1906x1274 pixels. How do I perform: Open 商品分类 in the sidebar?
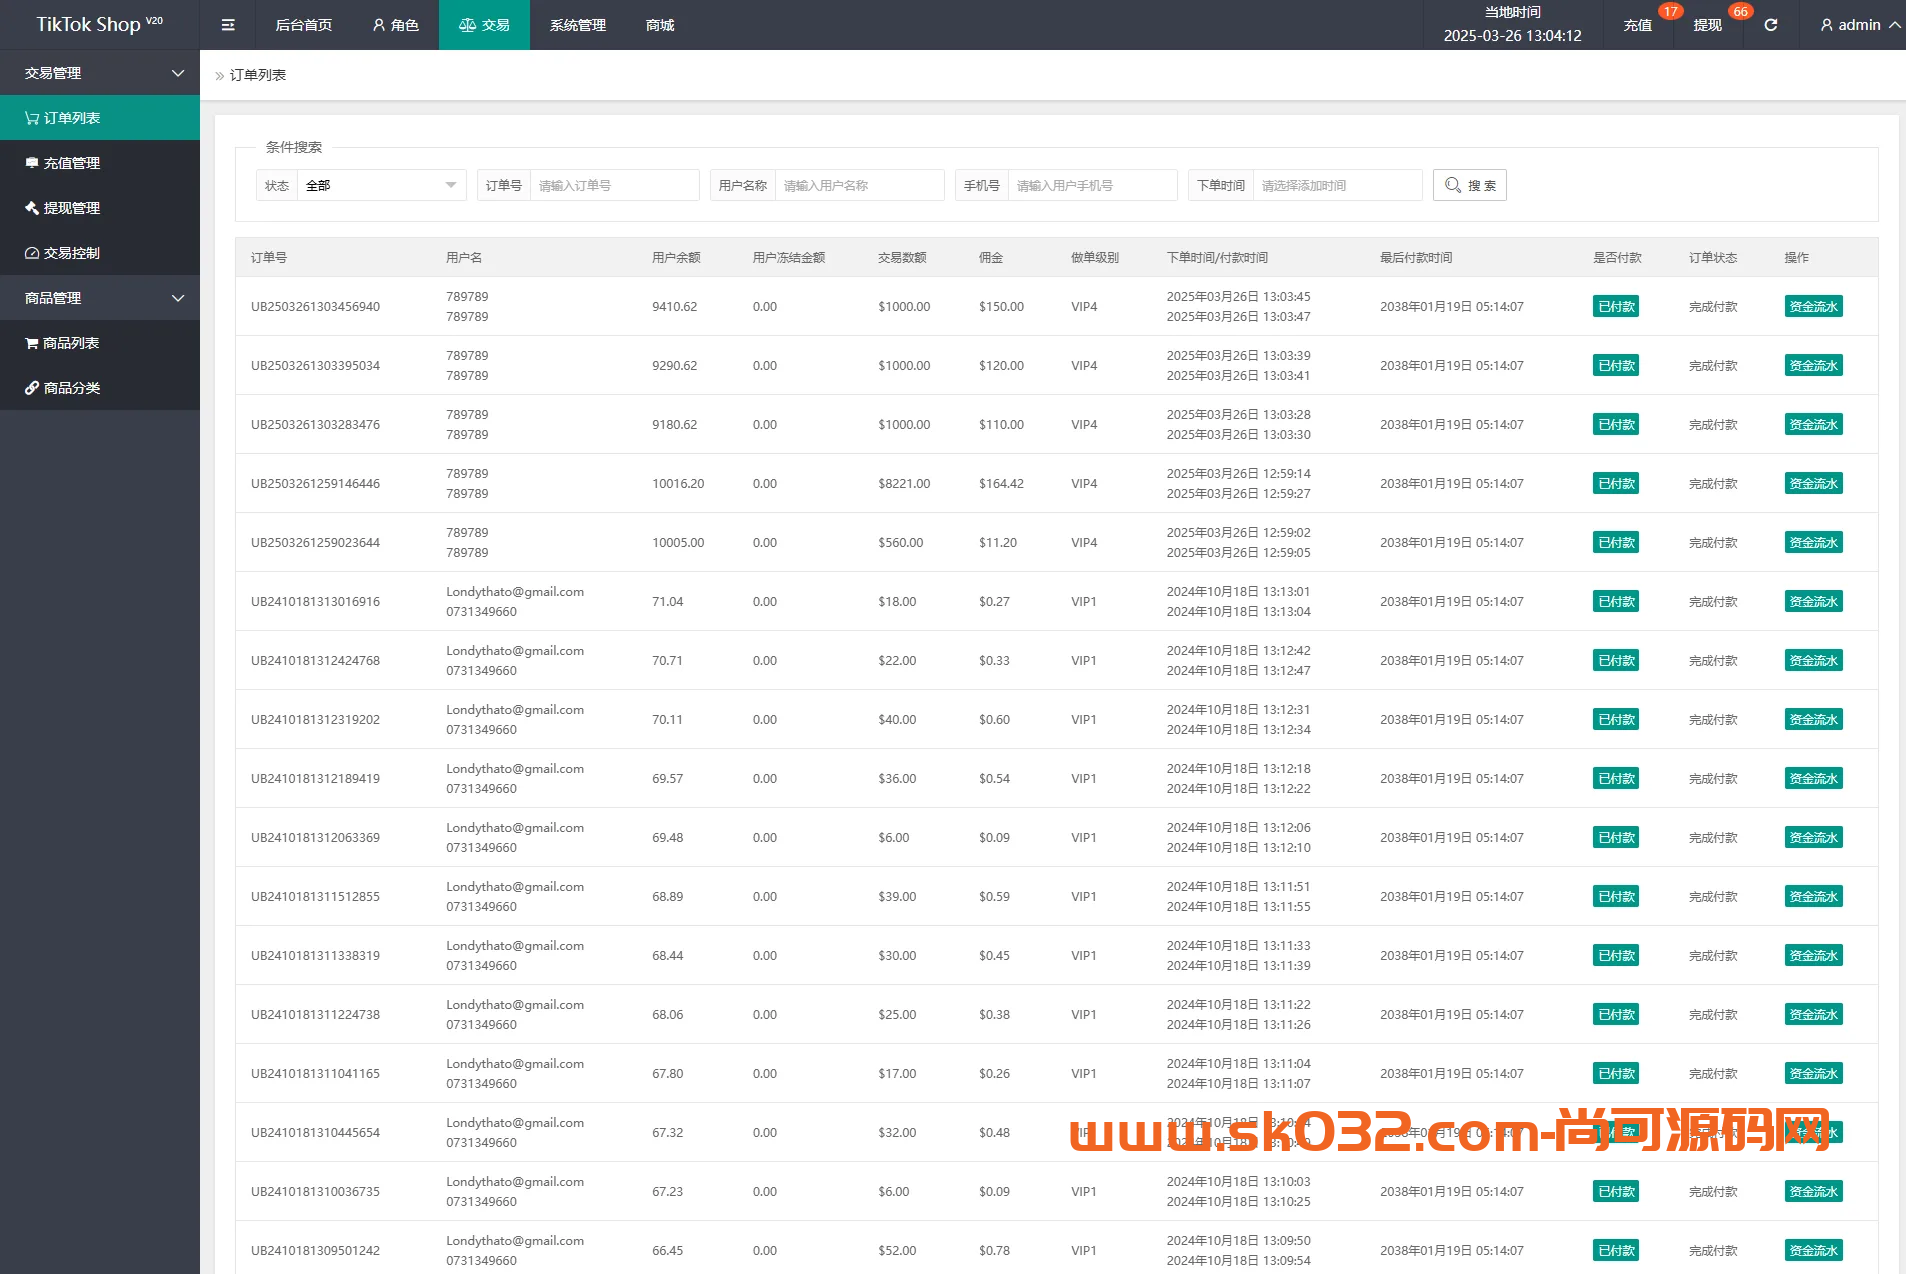tap(72, 388)
